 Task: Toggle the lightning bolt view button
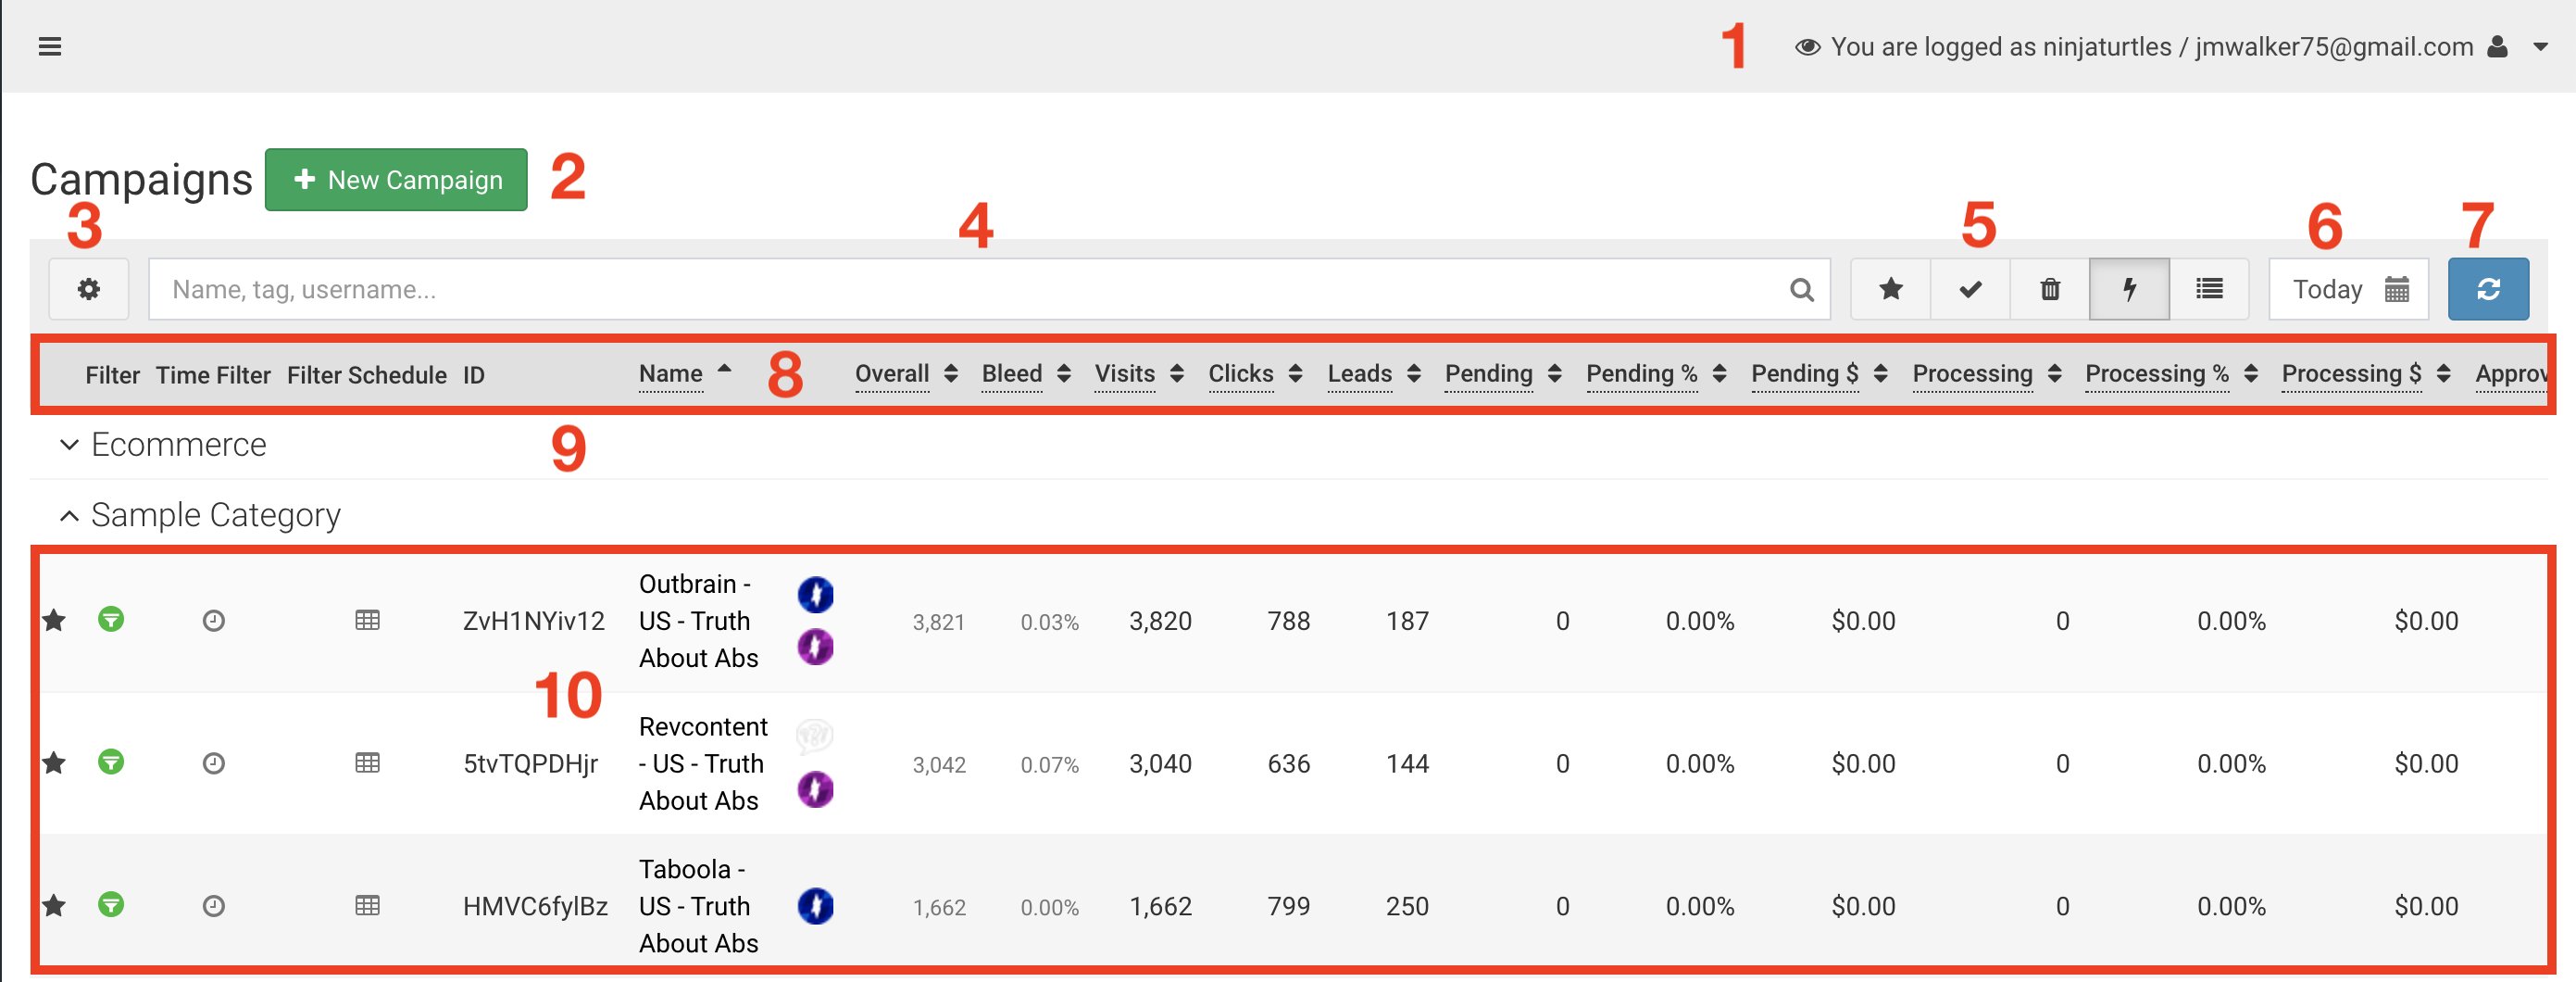pyautogui.click(x=2129, y=289)
